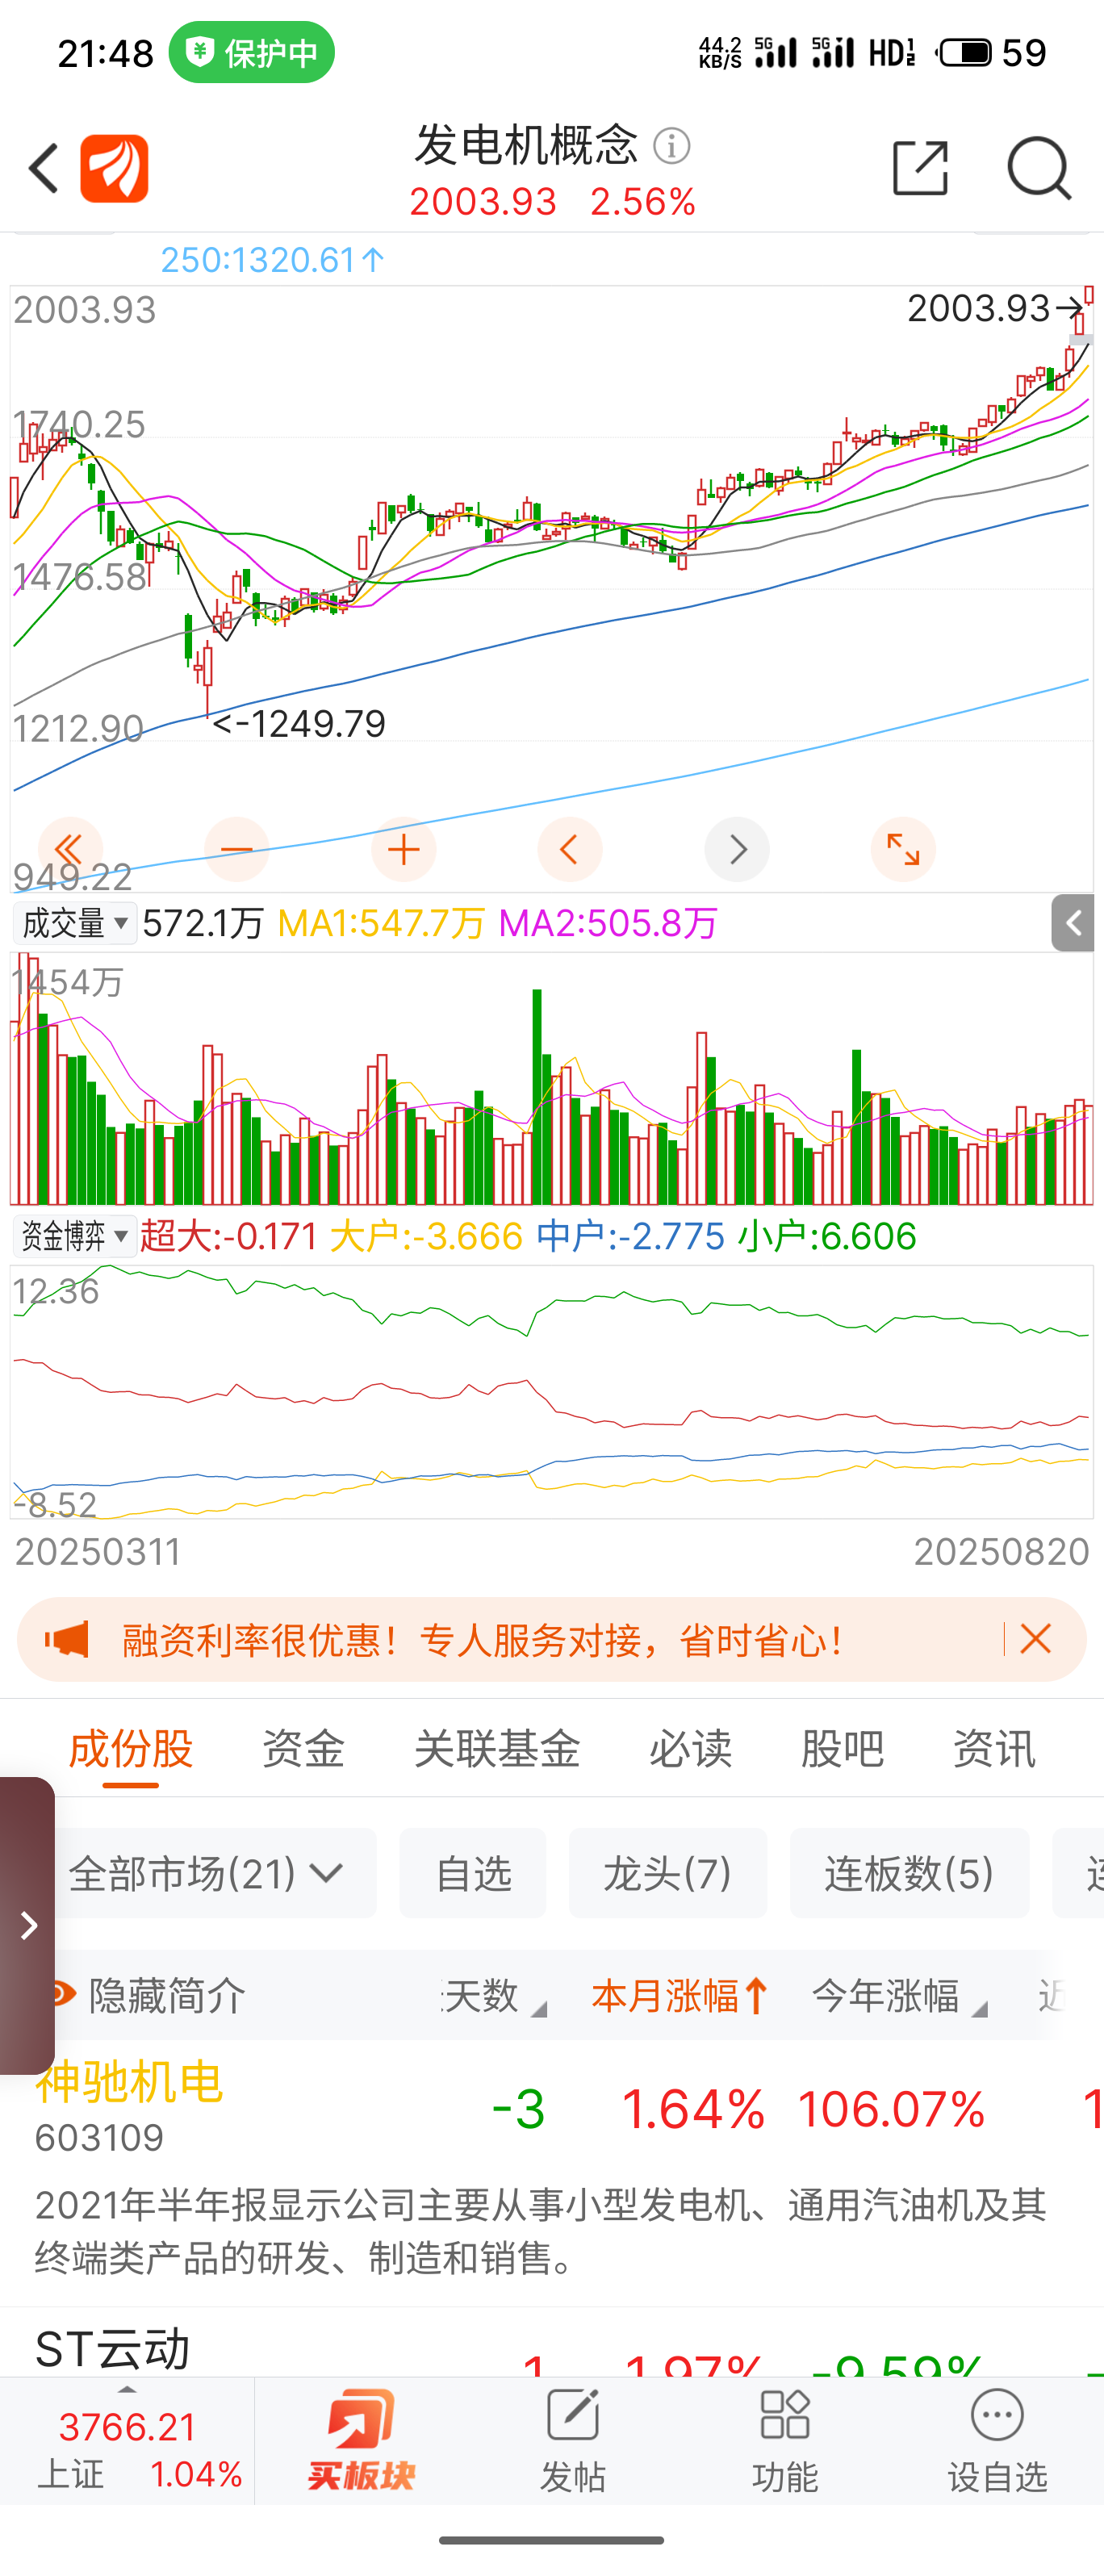Switch to 成份股 tab
Screen dimensions: 1104x2576
click(130, 1749)
